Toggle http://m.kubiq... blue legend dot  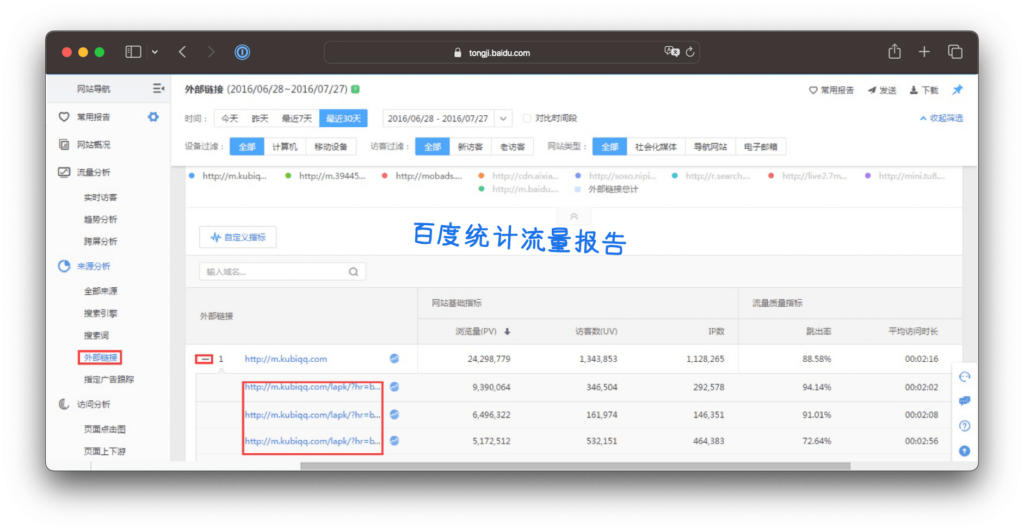point(191,176)
